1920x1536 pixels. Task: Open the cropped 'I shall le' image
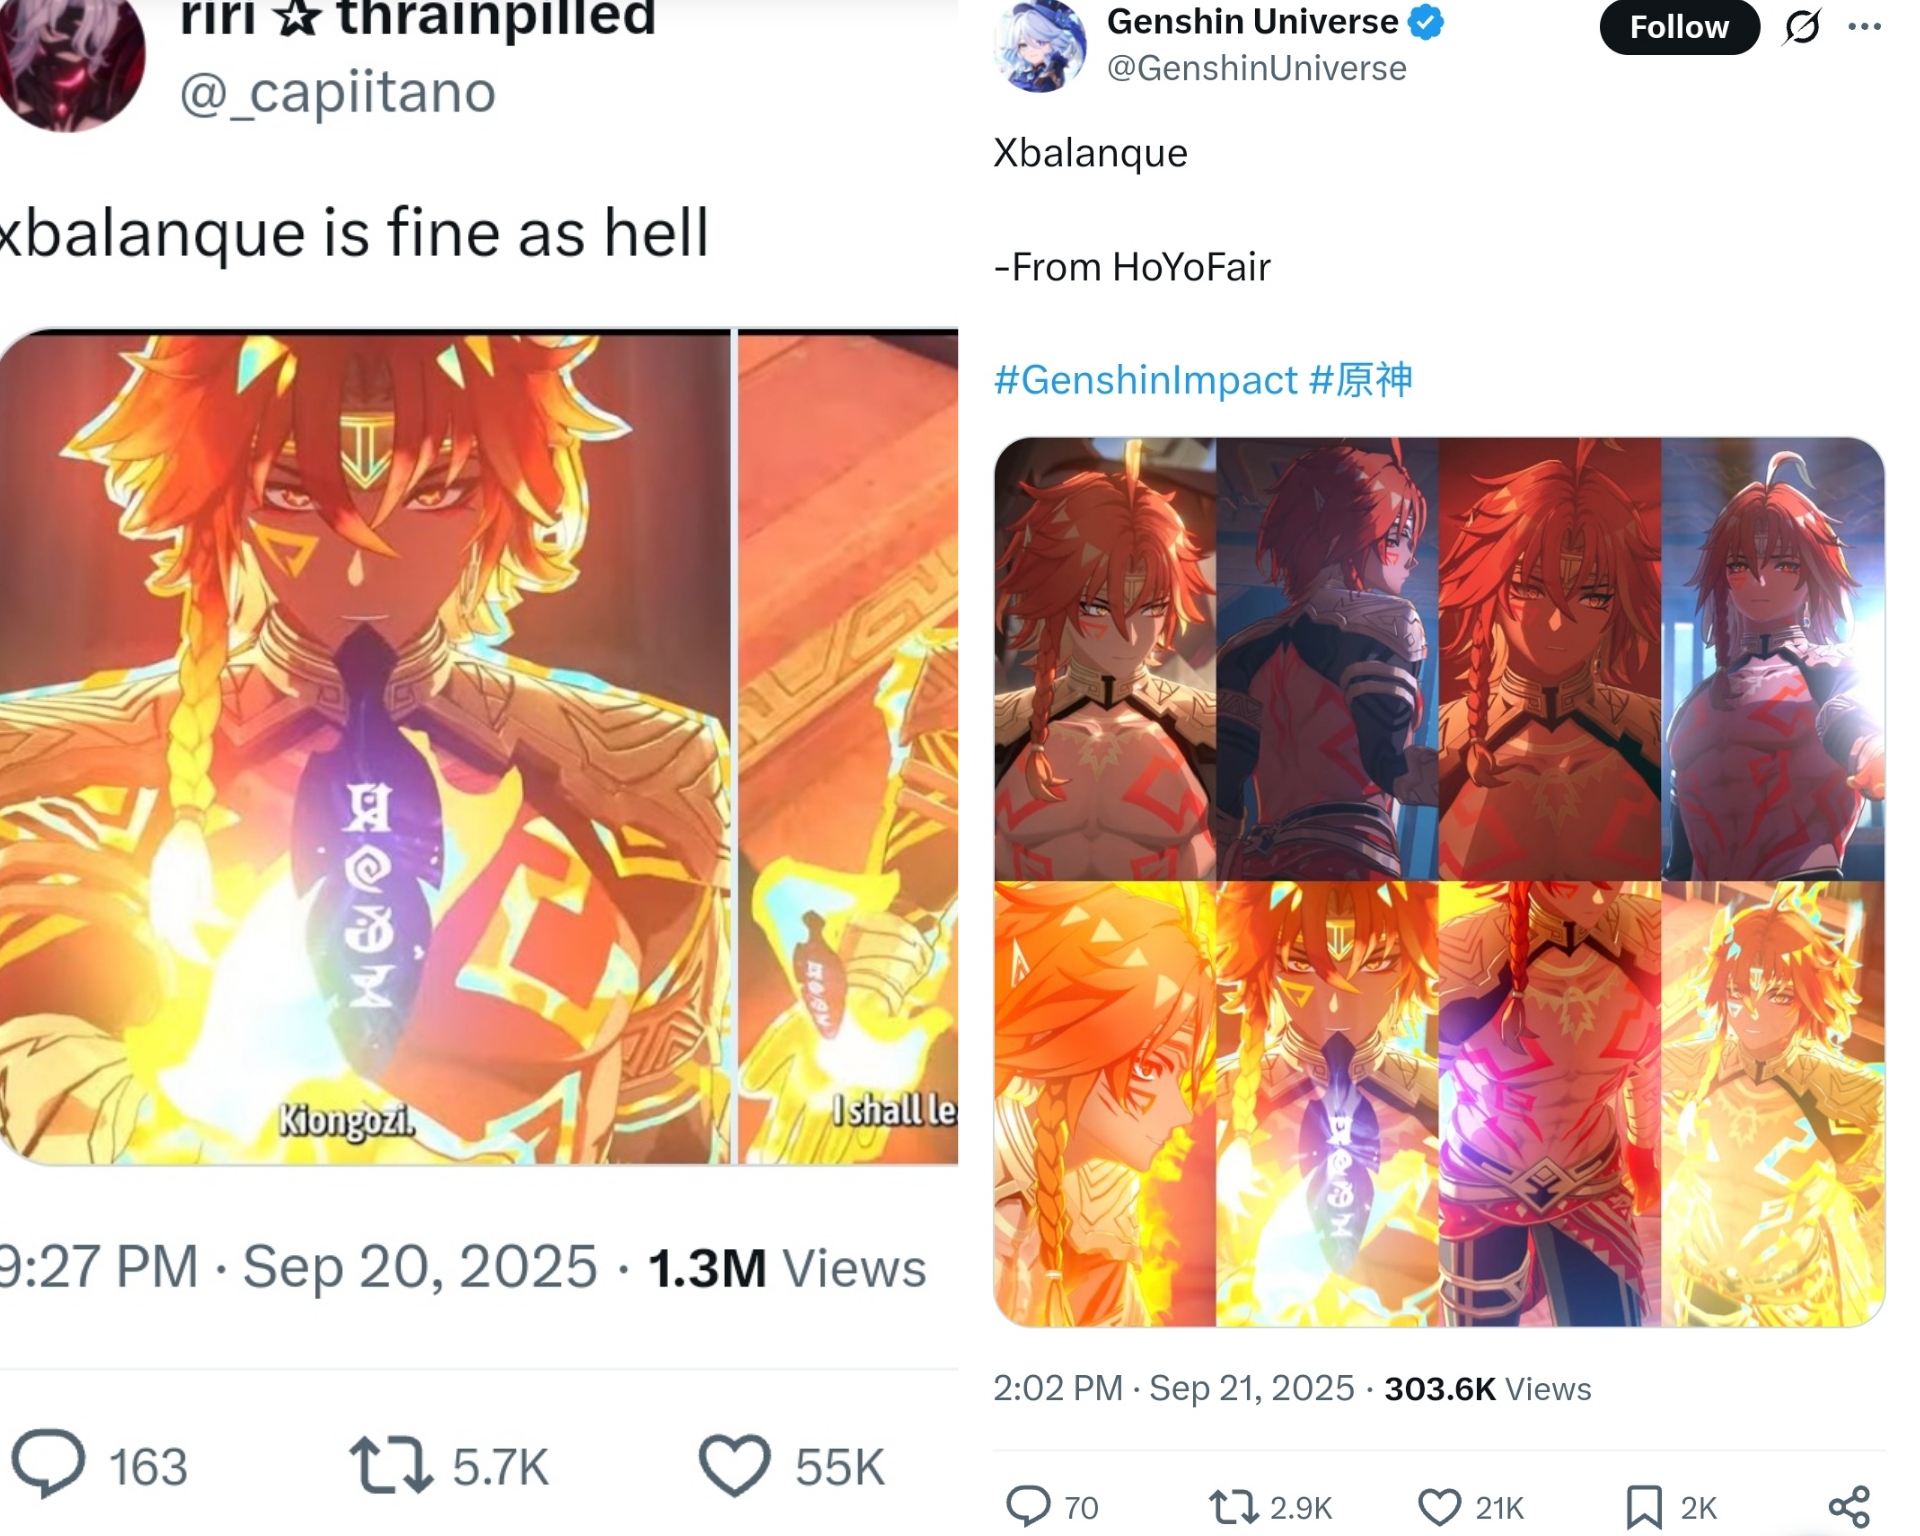click(x=848, y=747)
